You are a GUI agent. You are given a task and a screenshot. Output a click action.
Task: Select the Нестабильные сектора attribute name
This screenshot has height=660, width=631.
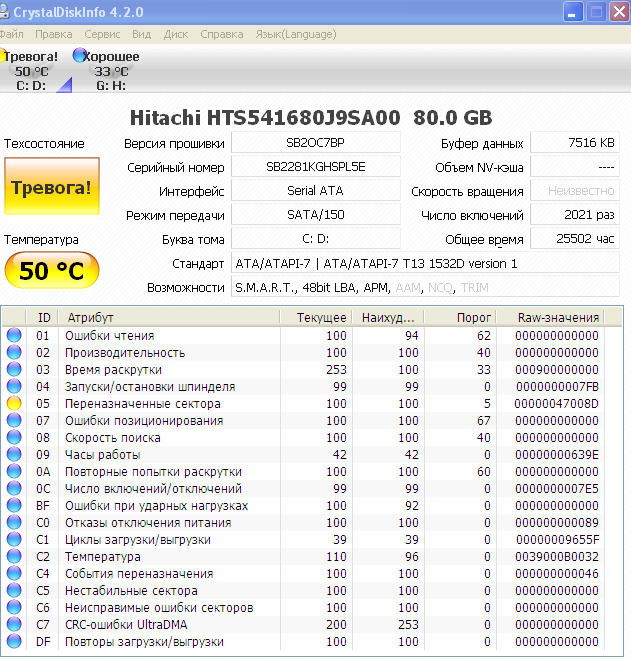131,591
